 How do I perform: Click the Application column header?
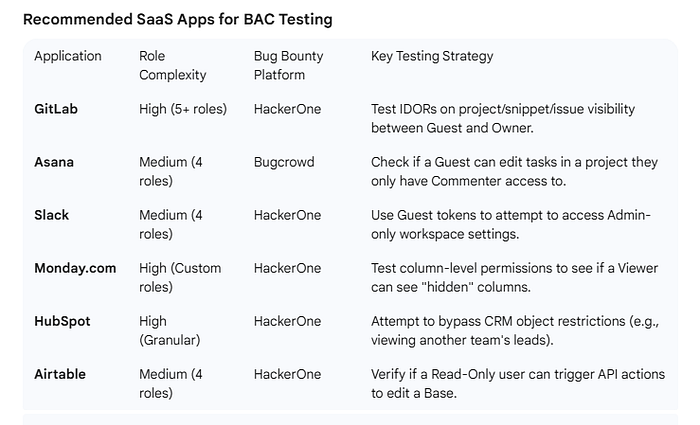68,56
